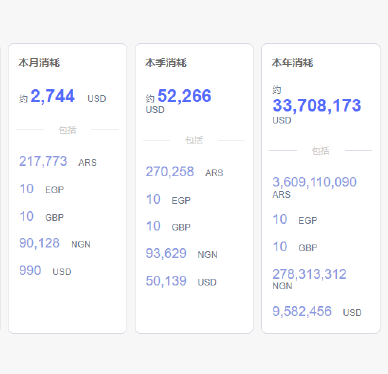The height and width of the screenshot is (374, 388).
Task: Click the 10 EGP row in 本年消耗
Action: (x=295, y=220)
